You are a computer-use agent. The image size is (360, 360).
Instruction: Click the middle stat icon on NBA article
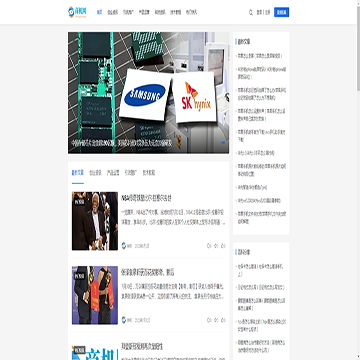(216, 246)
